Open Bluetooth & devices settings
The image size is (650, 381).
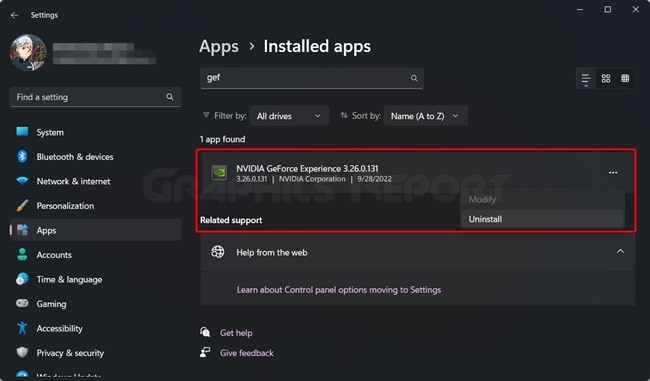coord(95,157)
